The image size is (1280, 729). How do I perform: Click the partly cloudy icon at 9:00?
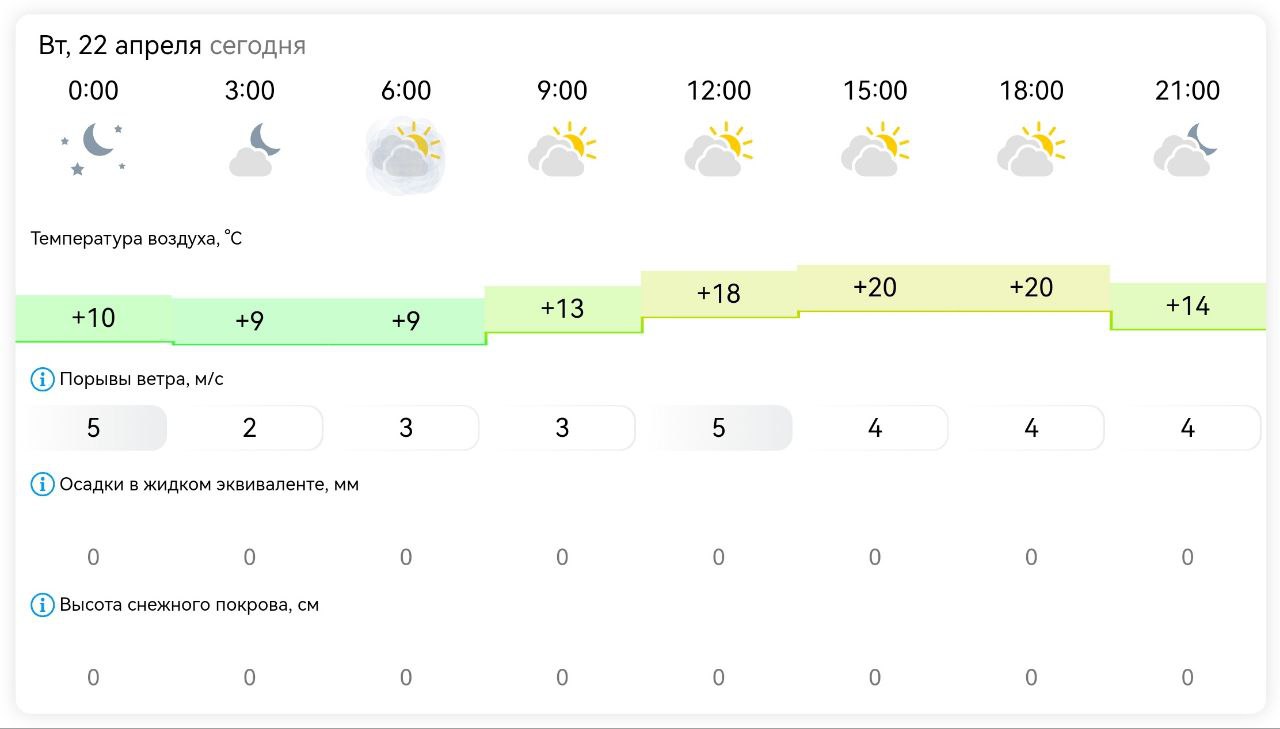pyautogui.click(x=562, y=149)
